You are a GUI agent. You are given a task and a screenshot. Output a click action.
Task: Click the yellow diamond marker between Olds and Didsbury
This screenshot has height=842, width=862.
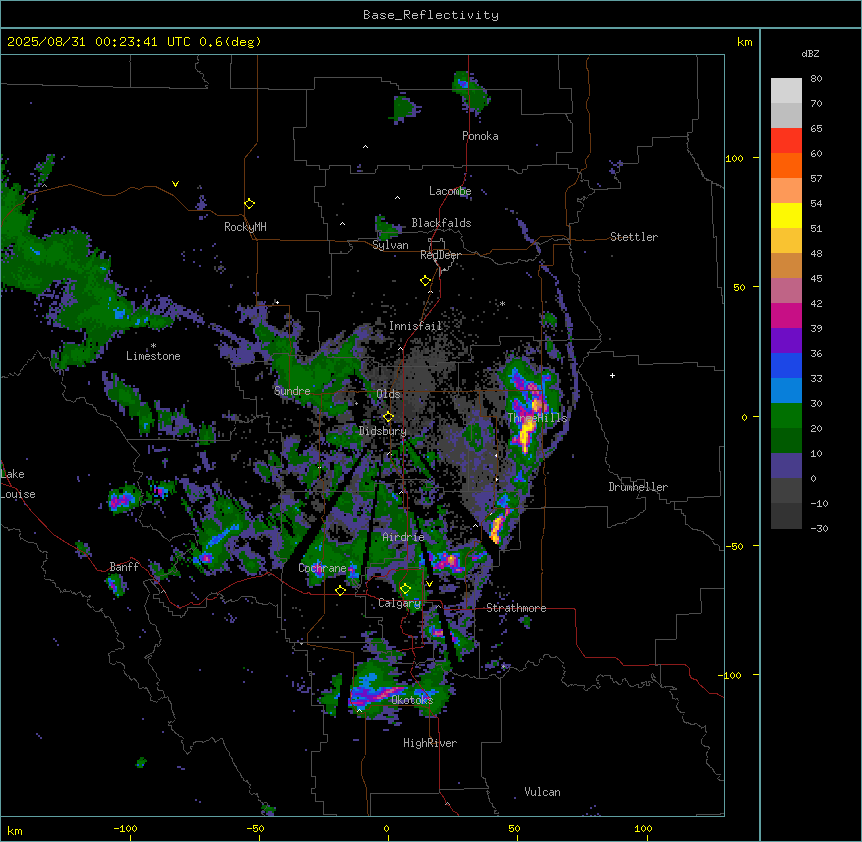(x=388, y=417)
